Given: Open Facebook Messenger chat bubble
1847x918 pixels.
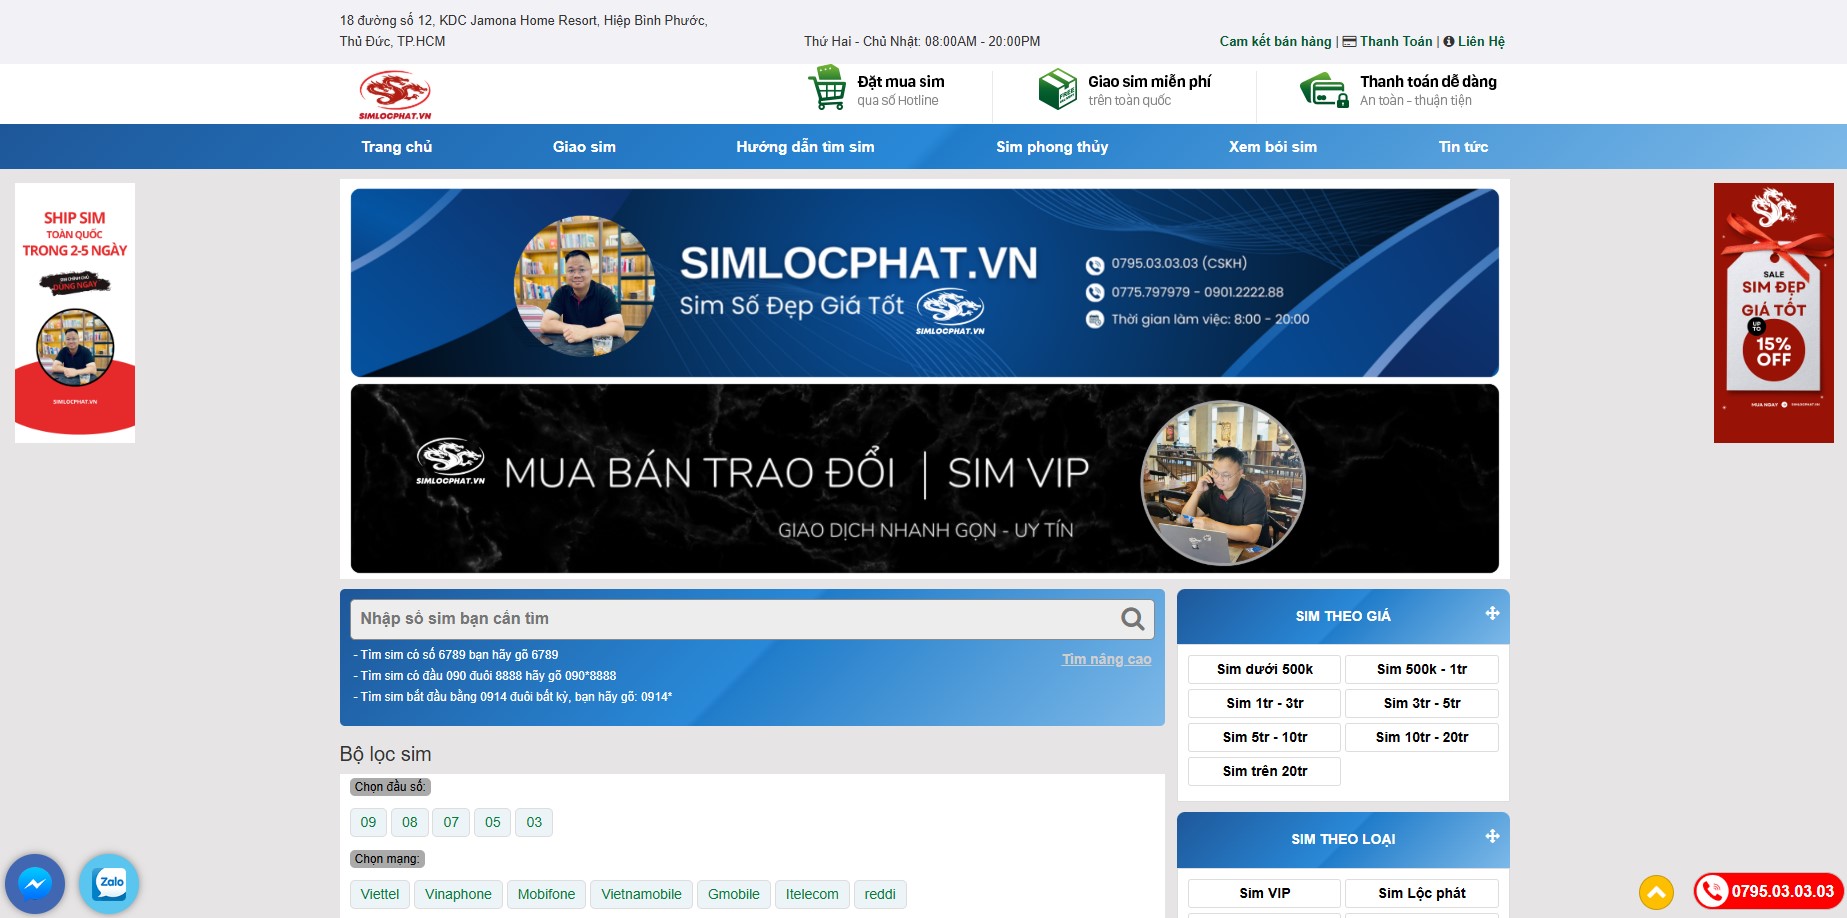Looking at the screenshot, I should pos(36,884).
